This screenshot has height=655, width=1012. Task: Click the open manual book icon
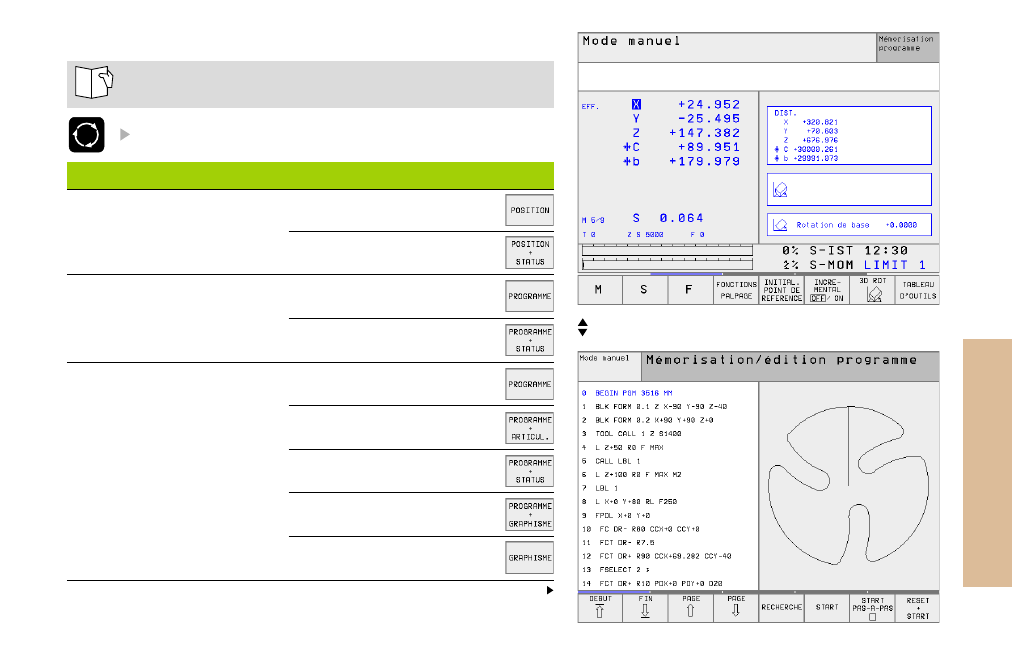click(x=94, y=82)
